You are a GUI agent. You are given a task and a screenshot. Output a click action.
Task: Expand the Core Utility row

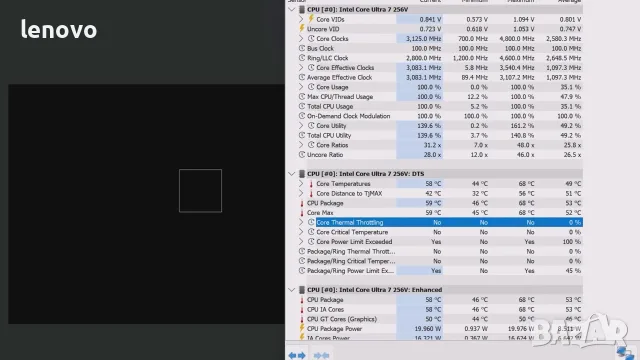coord(301,125)
